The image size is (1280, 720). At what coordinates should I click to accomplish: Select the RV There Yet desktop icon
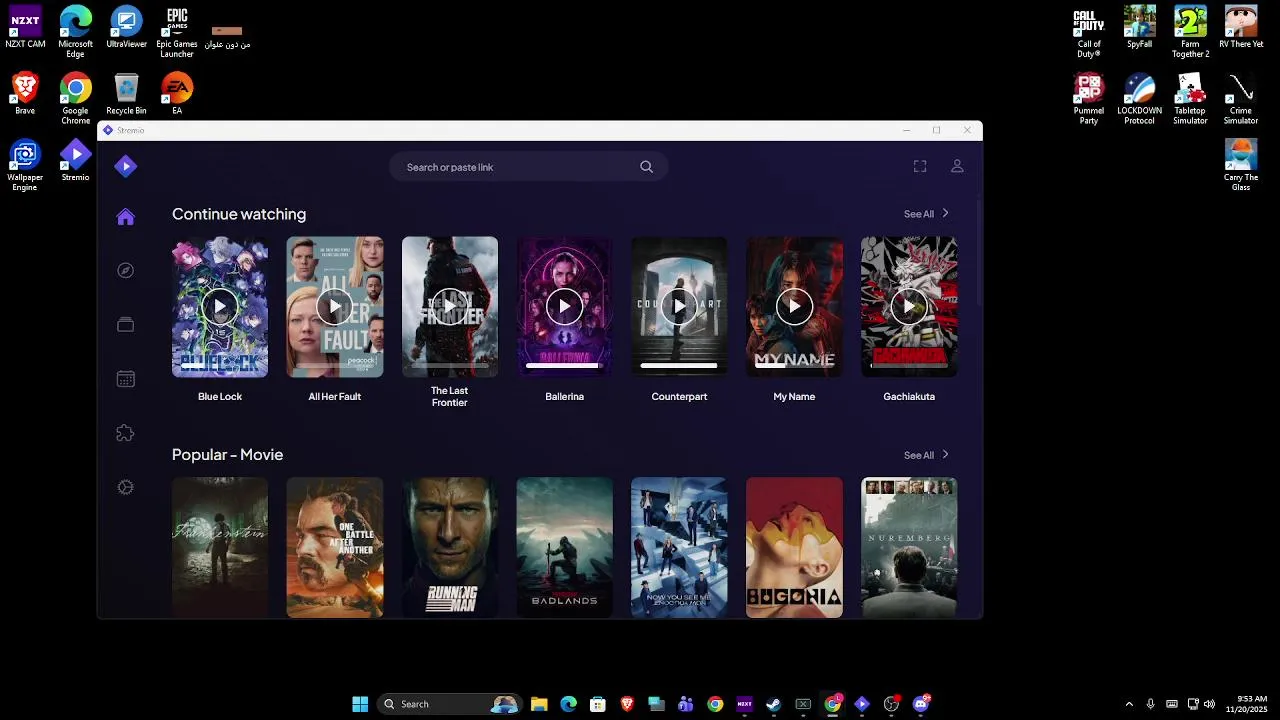pyautogui.click(x=1241, y=27)
